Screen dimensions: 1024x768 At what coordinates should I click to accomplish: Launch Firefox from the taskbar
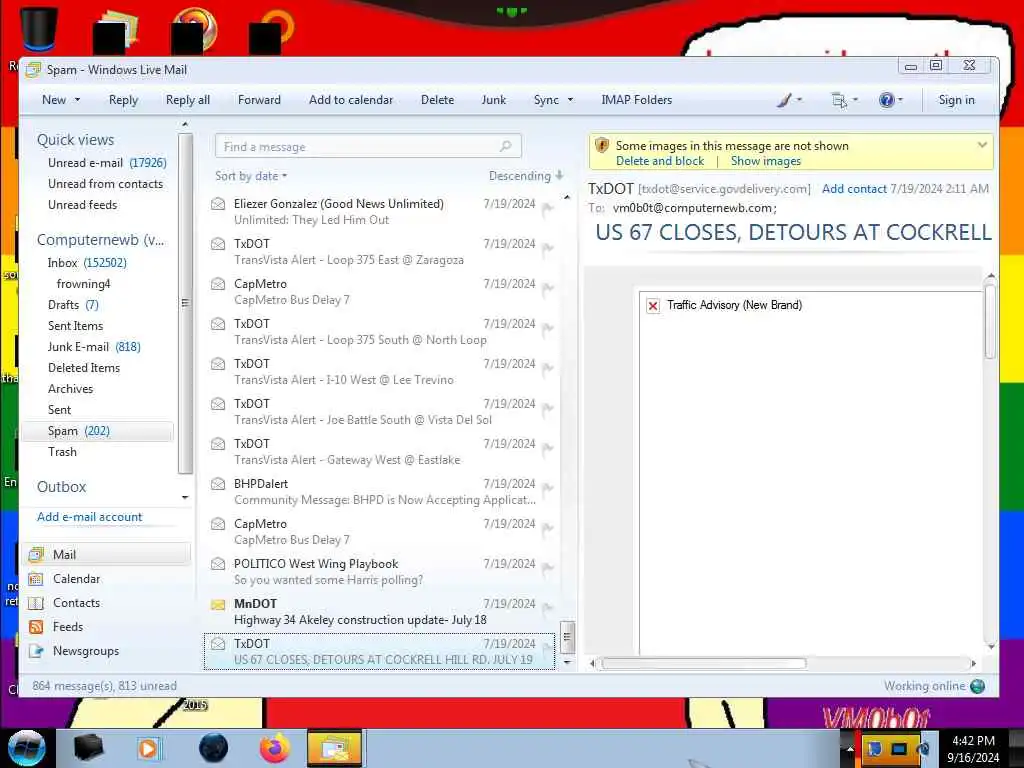[274, 748]
